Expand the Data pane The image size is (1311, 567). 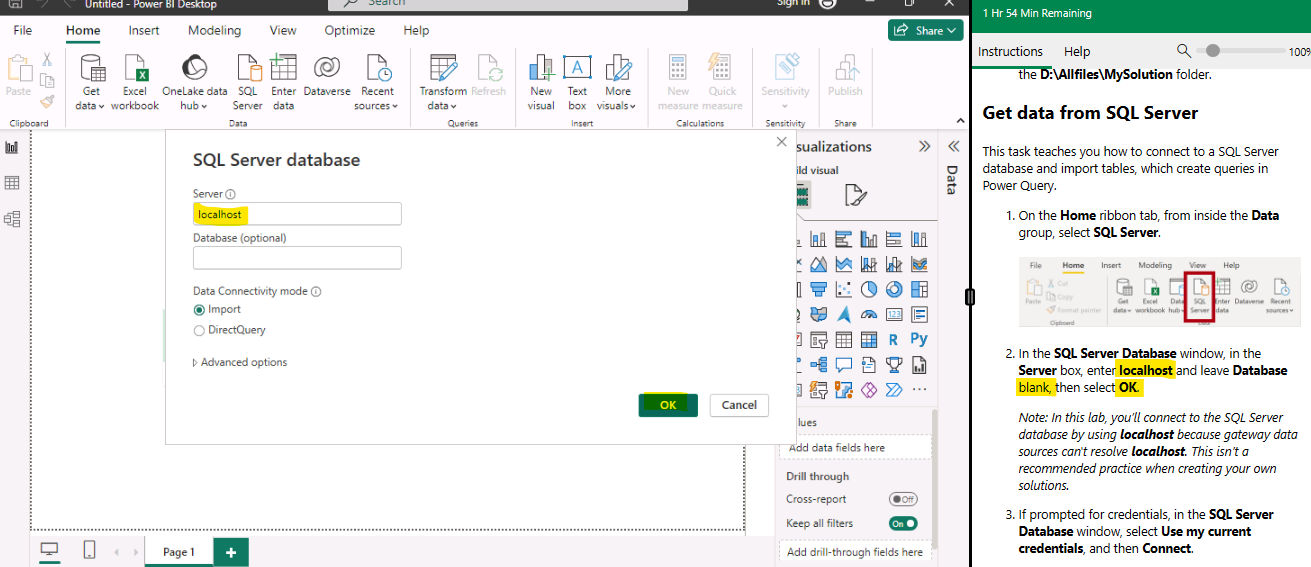953,146
